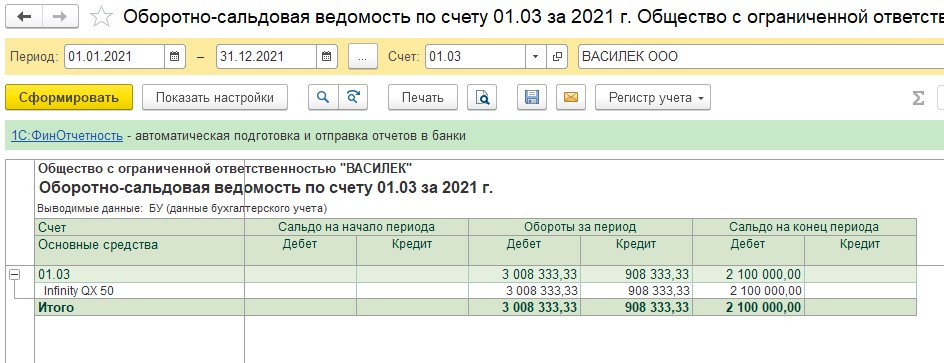Select the 01.03 account row cell
The height and width of the screenshot is (363, 944).
(140, 275)
